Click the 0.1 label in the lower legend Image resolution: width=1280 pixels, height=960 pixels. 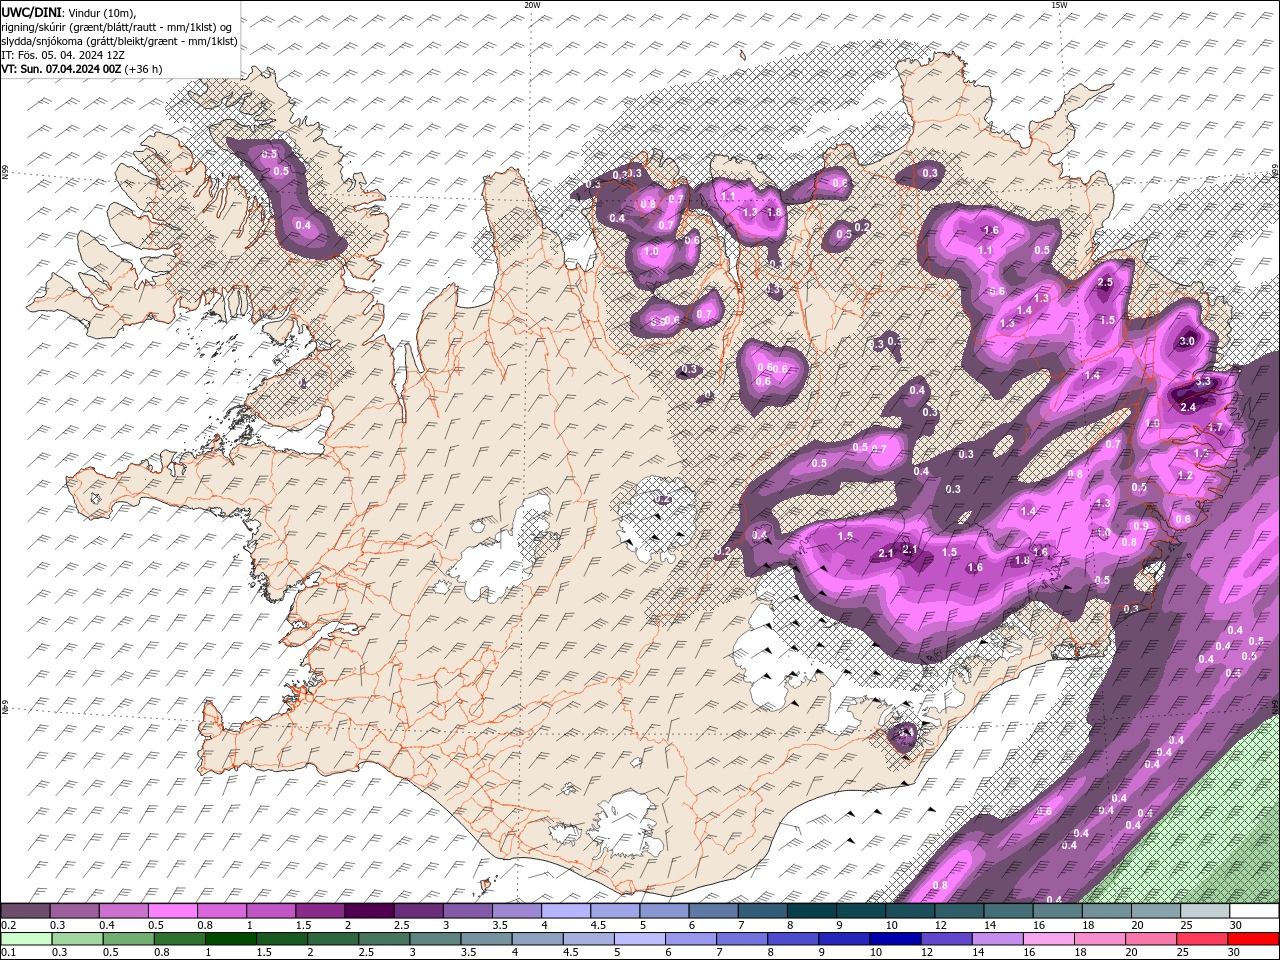9,952
